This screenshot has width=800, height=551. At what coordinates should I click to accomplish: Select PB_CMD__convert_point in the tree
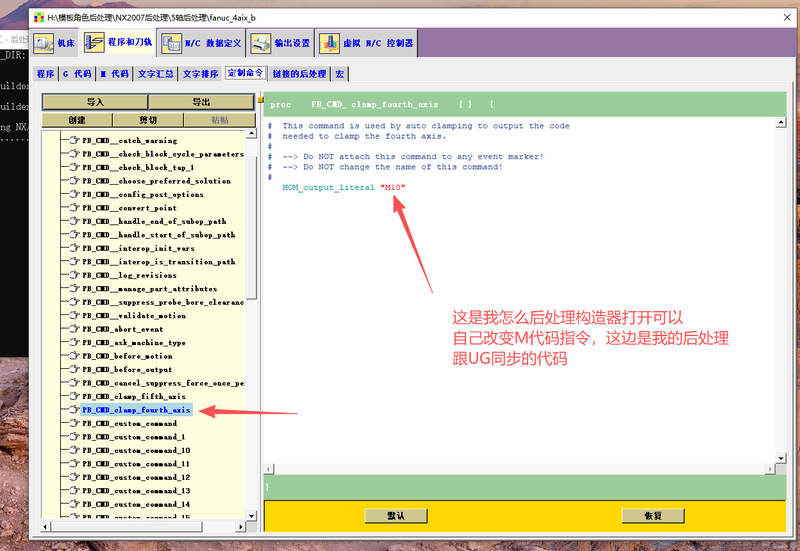(129, 208)
